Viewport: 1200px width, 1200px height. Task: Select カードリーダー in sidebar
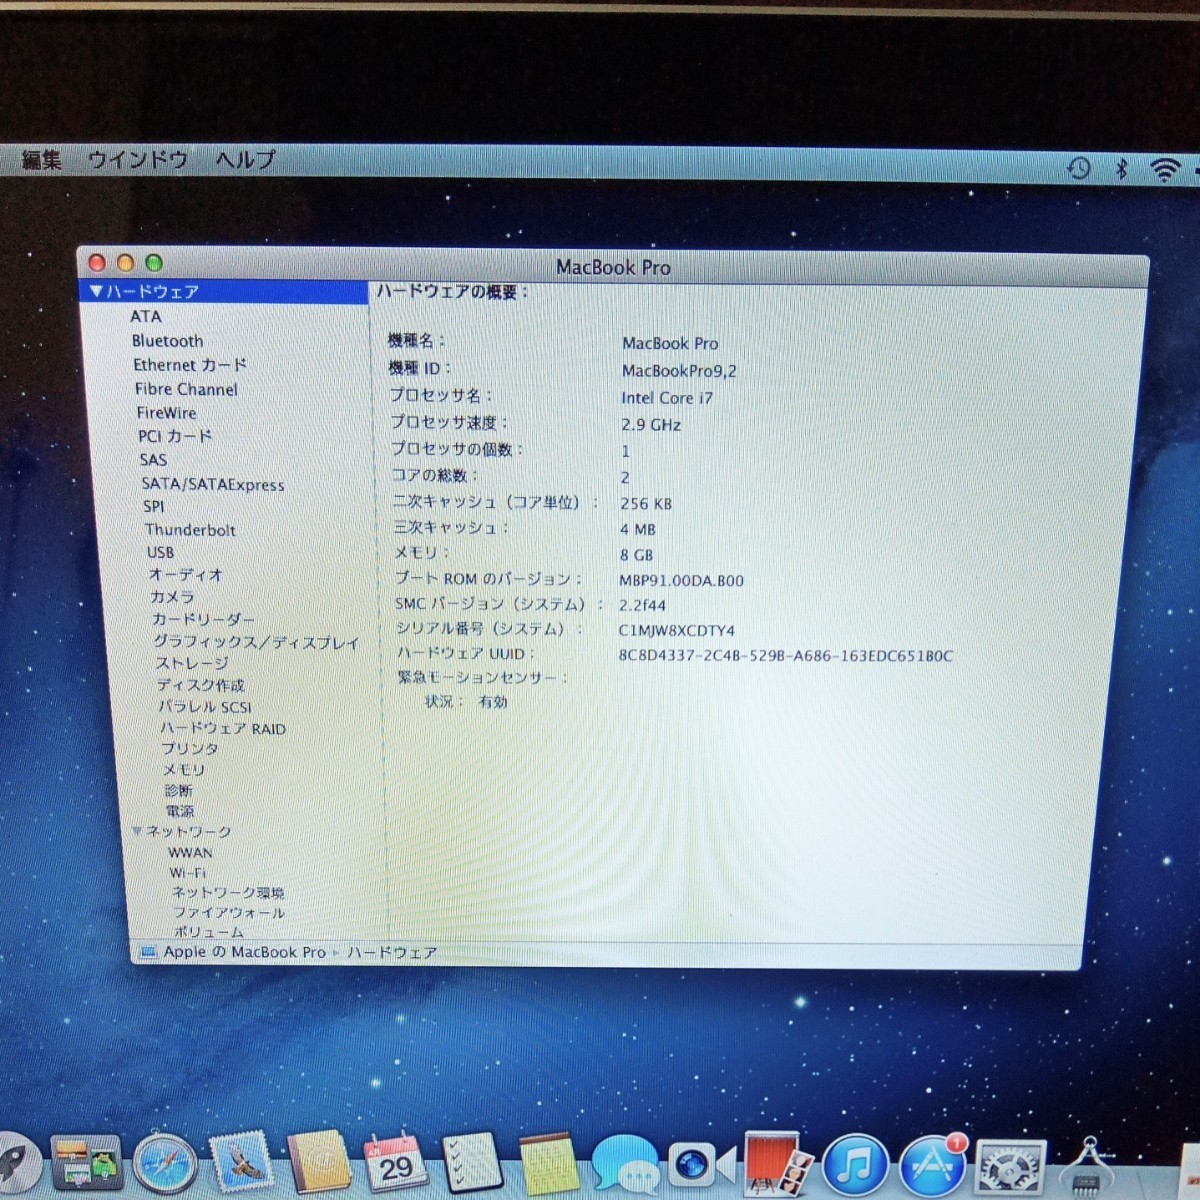(203, 619)
